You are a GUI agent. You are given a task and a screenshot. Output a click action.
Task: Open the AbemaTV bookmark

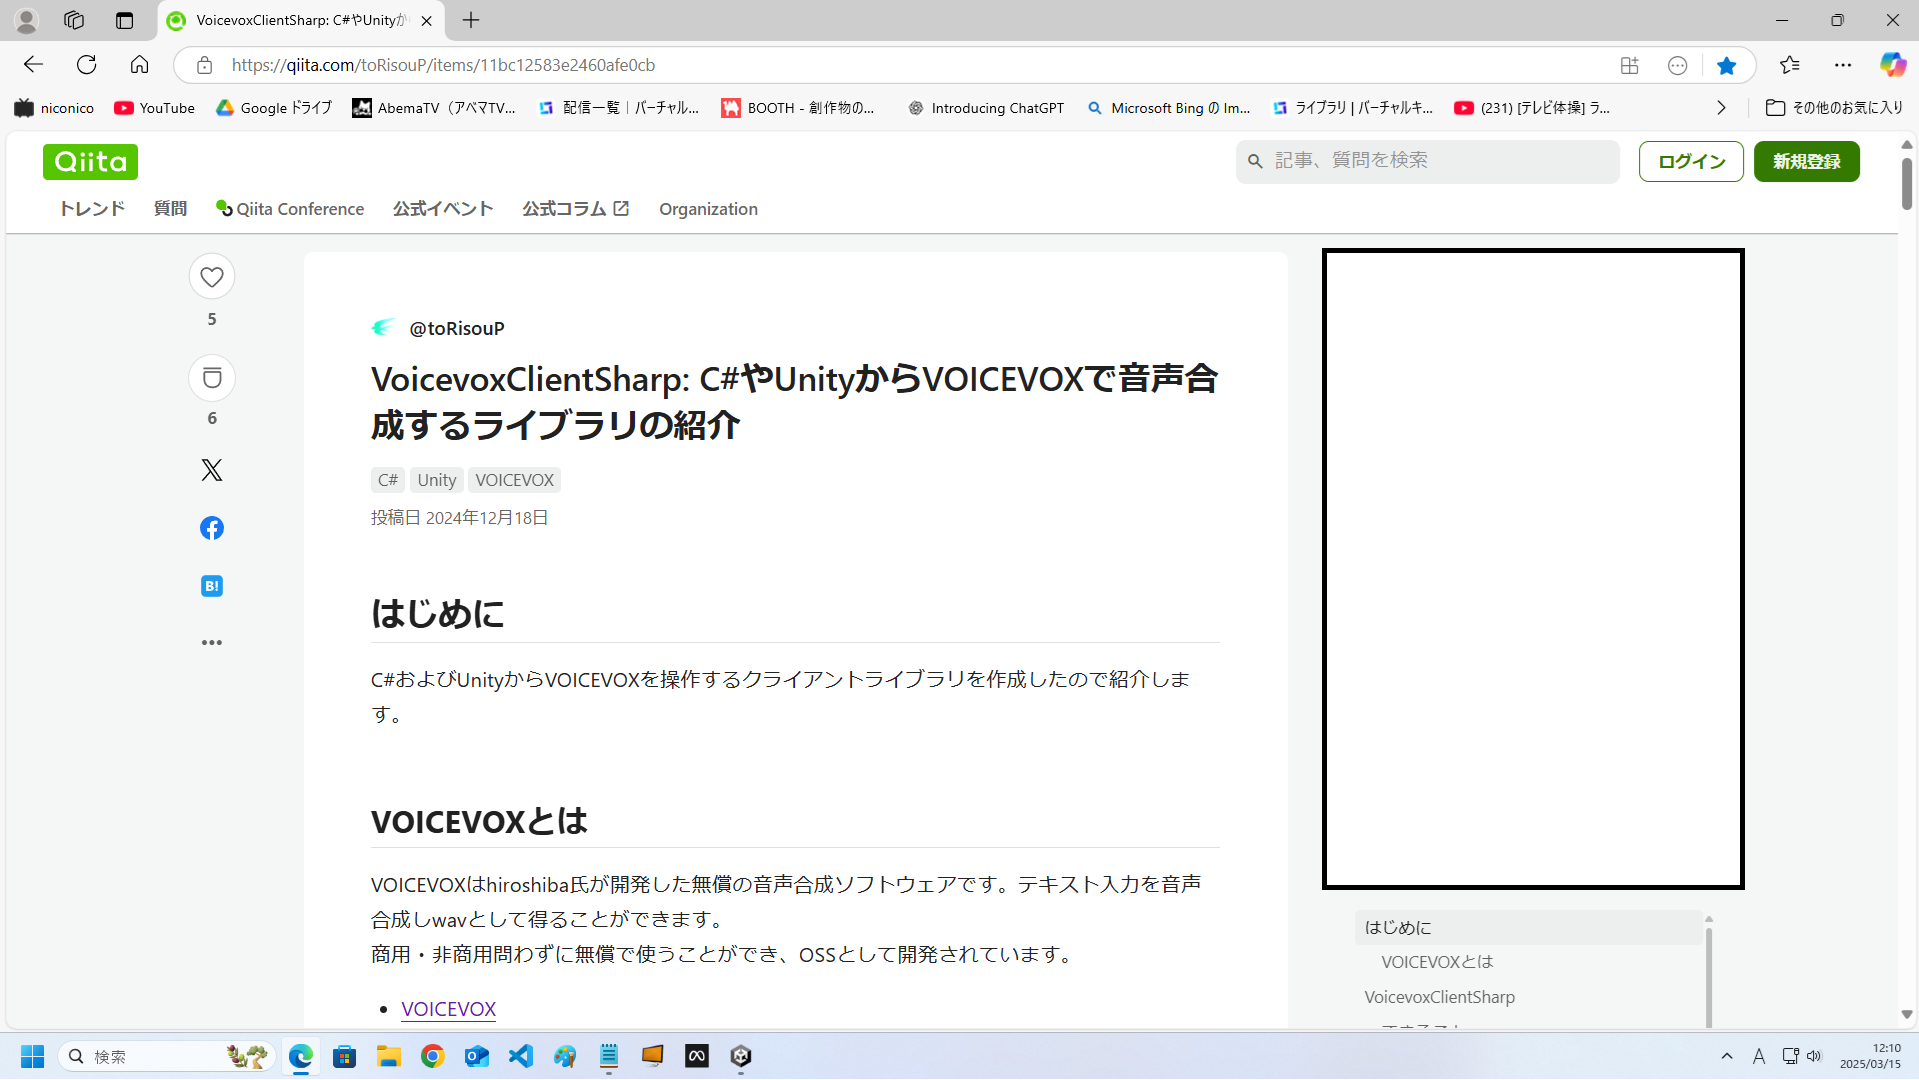[434, 108]
